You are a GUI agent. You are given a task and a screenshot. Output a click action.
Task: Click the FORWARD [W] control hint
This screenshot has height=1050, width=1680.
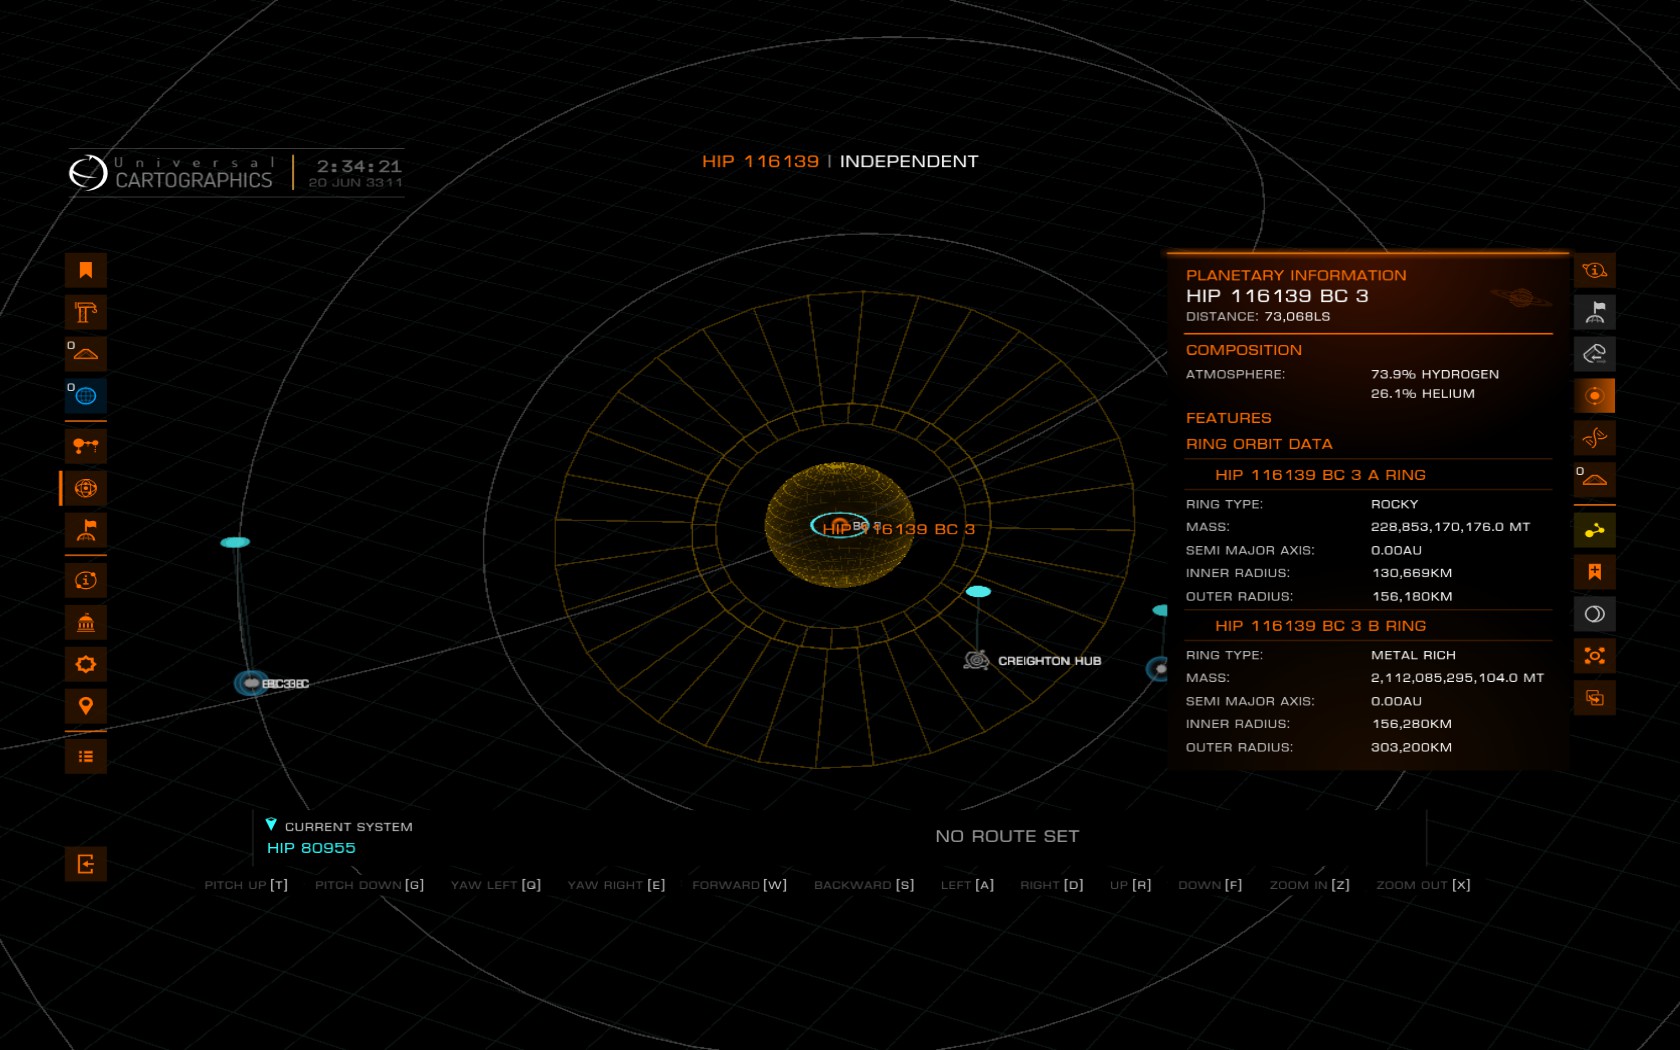tap(739, 885)
